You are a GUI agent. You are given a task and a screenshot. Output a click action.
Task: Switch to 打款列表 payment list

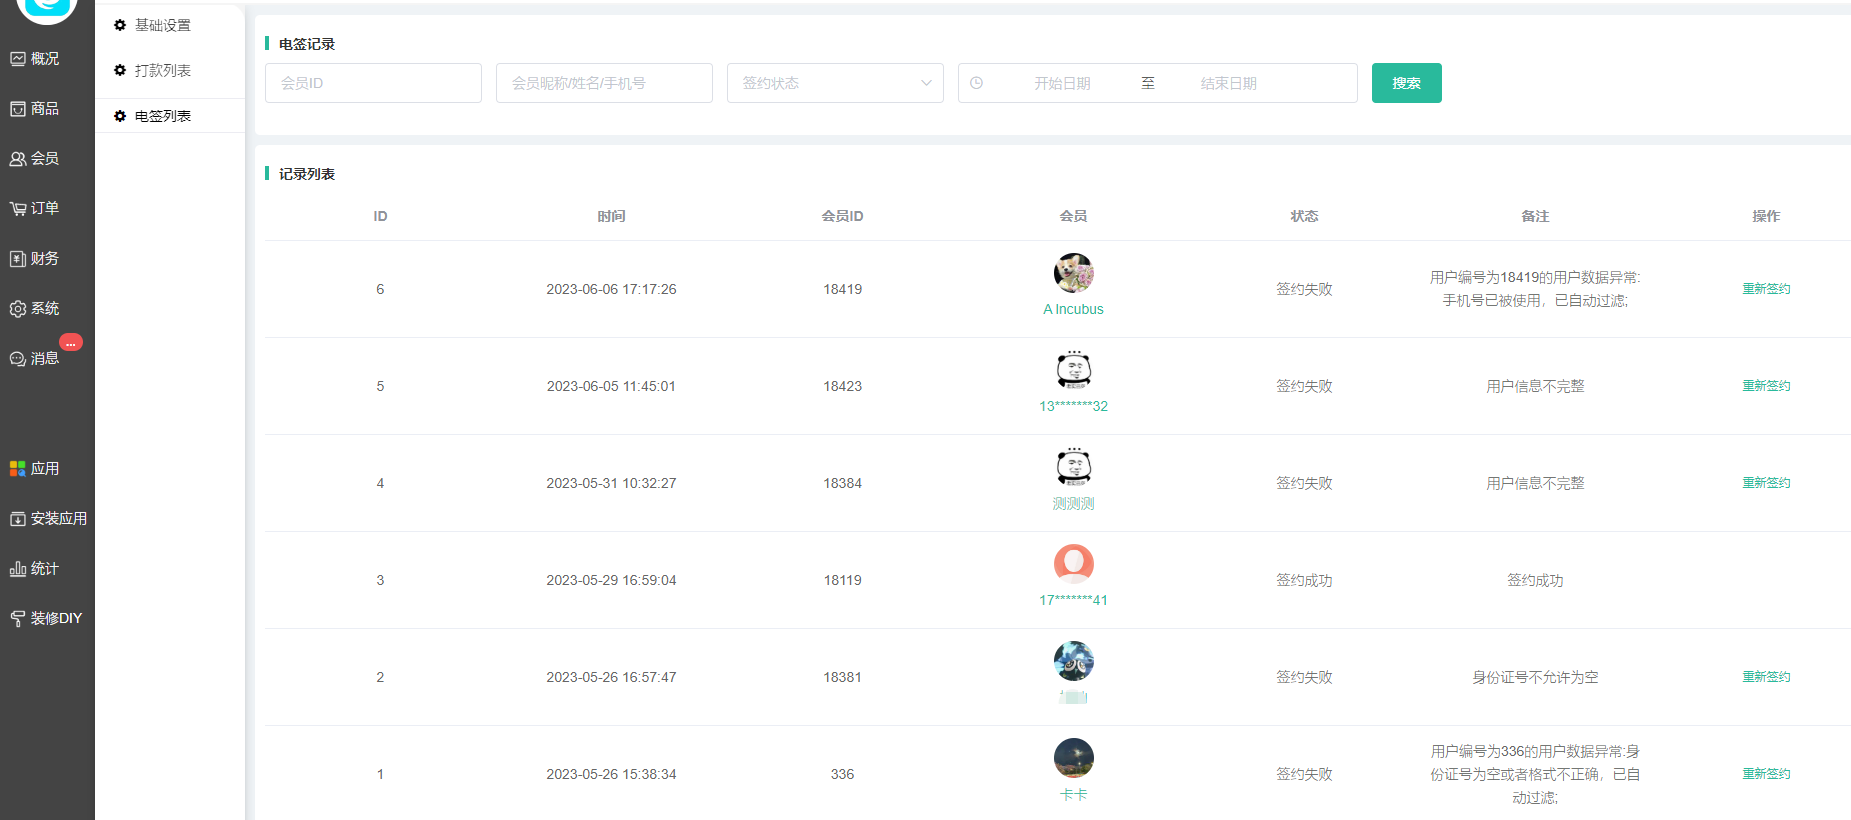(x=162, y=70)
